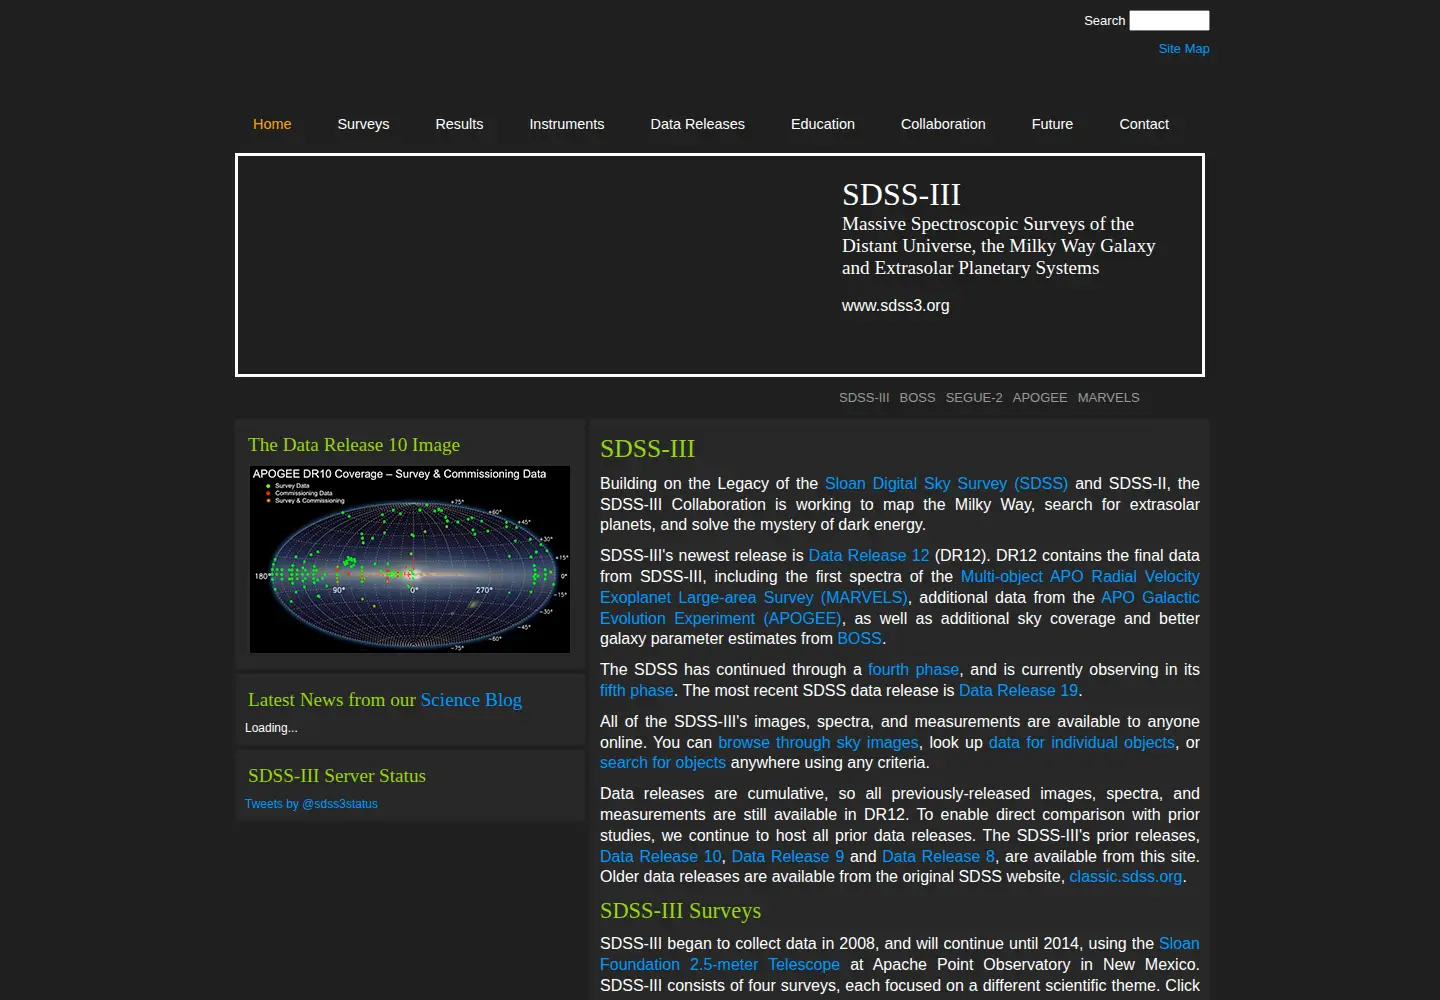
Task: Open the Sloan Foundation 2.5-meter Telescope link
Action: coord(720,965)
